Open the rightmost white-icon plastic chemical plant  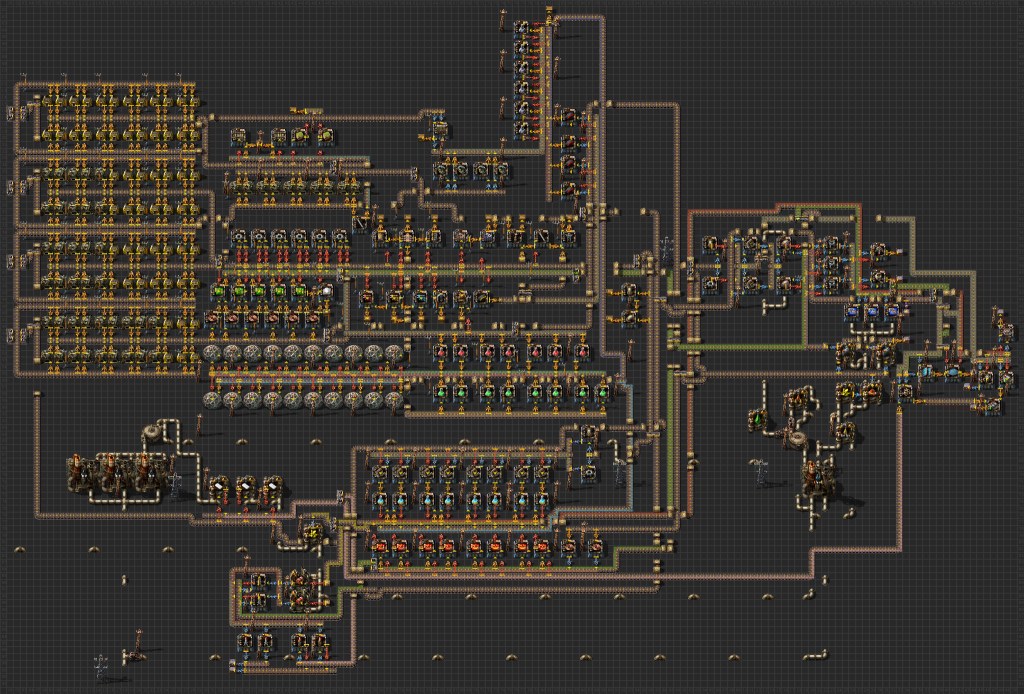click(x=272, y=486)
